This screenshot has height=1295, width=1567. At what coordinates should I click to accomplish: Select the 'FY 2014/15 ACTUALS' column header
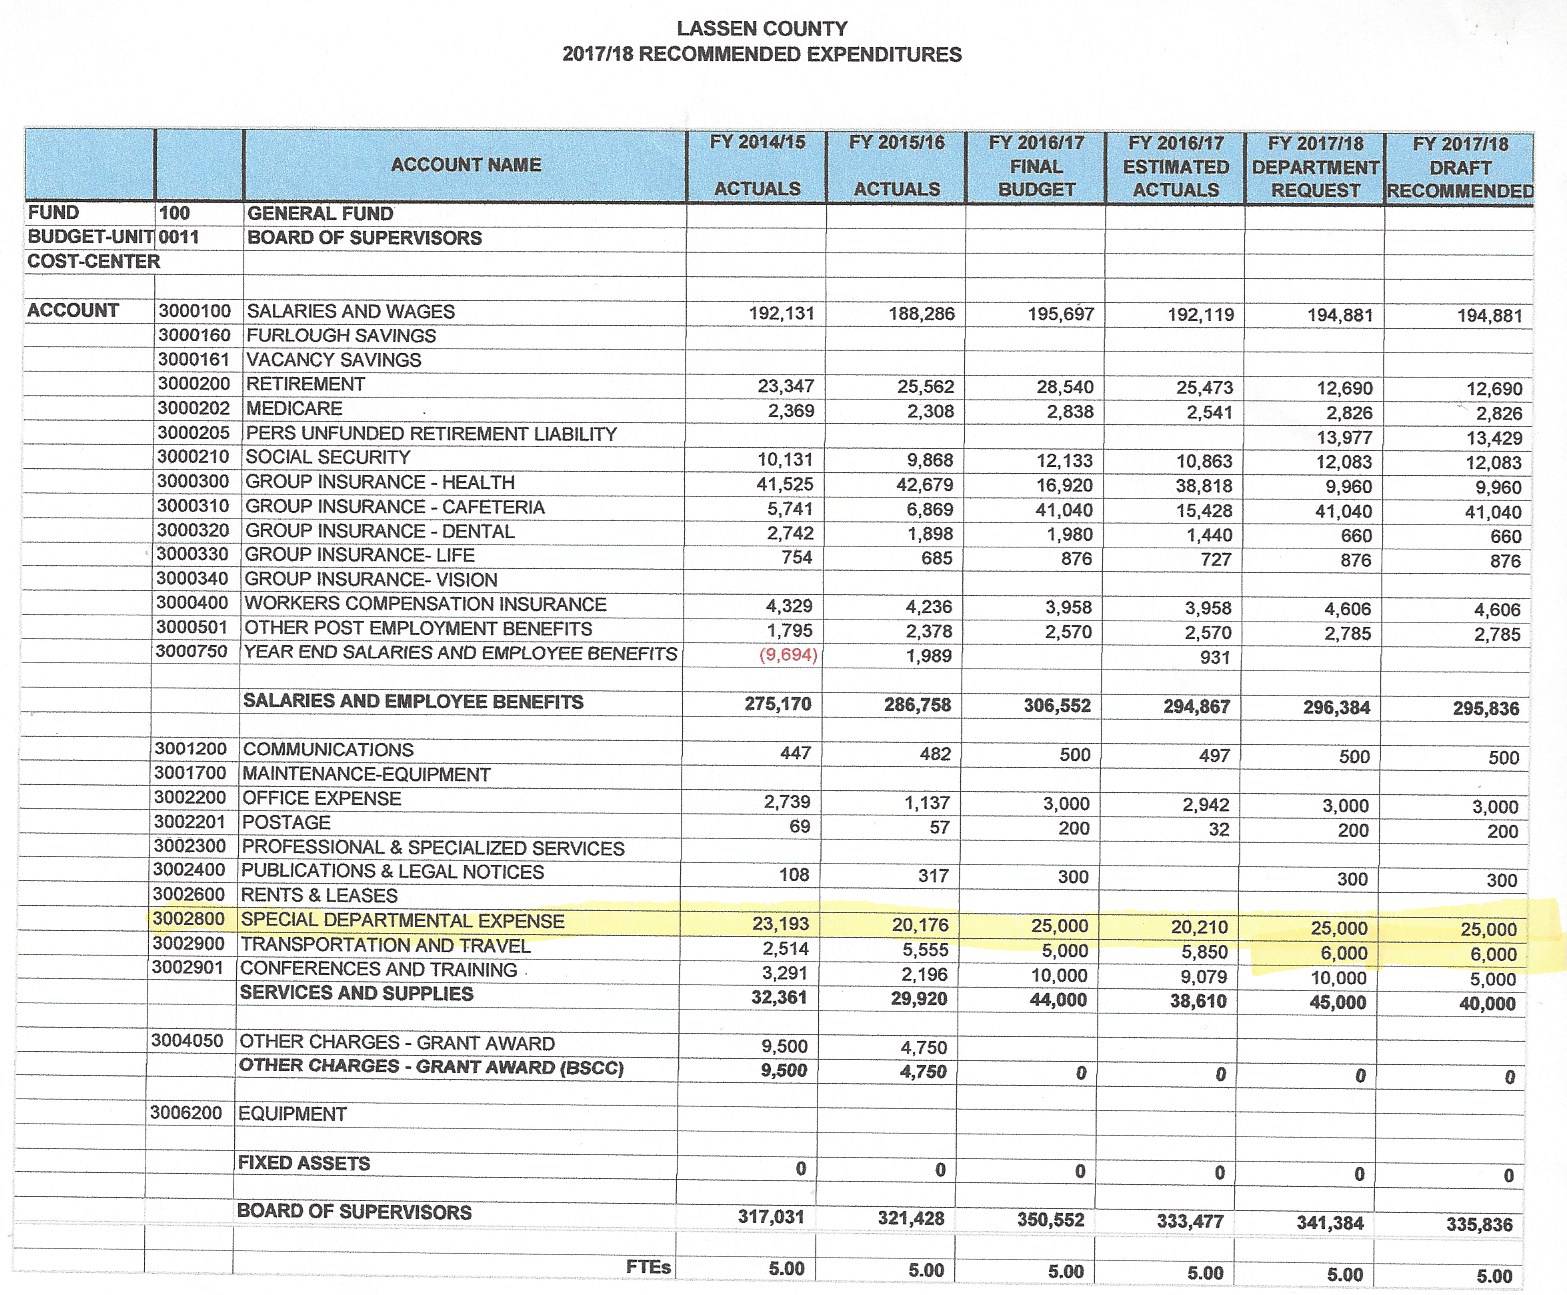click(757, 165)
